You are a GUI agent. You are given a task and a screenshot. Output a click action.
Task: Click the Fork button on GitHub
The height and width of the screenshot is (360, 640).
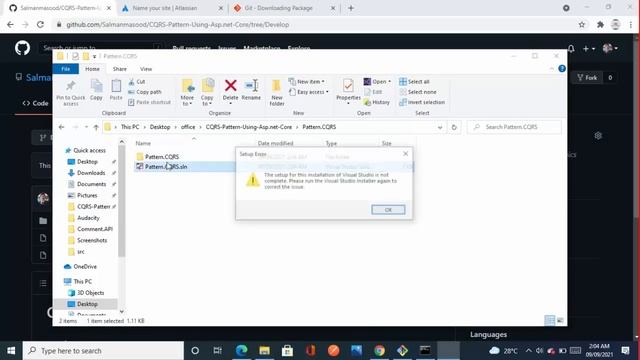(x=587, y=78)
